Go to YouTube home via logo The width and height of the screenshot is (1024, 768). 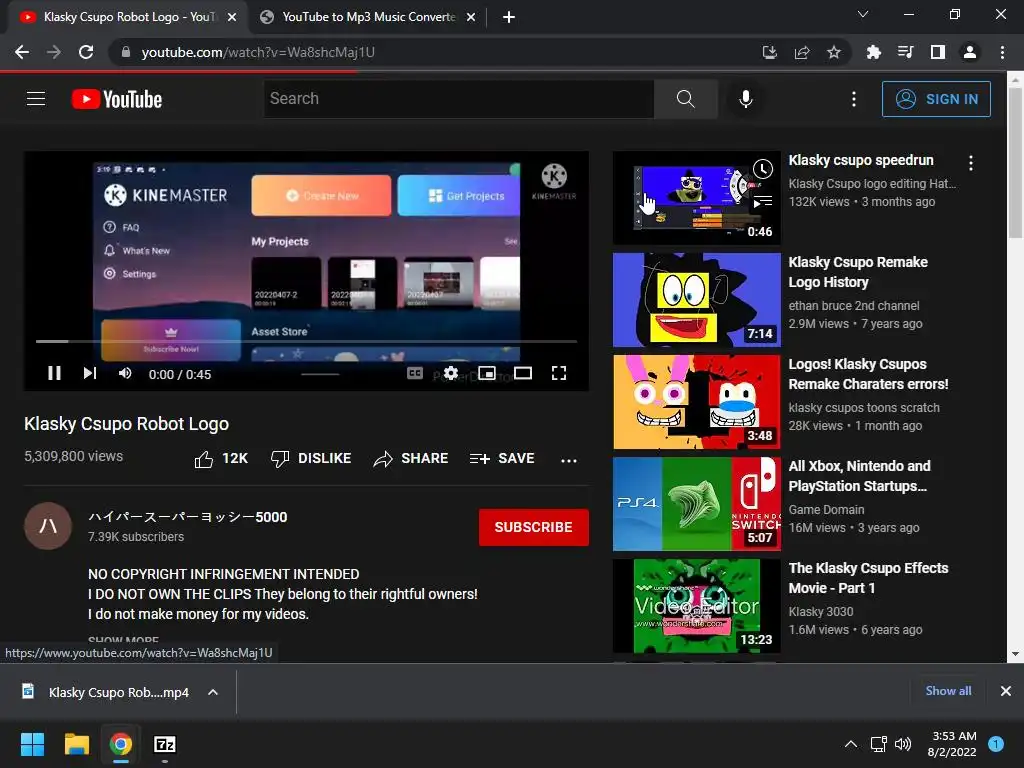click(x=117, y=99)
